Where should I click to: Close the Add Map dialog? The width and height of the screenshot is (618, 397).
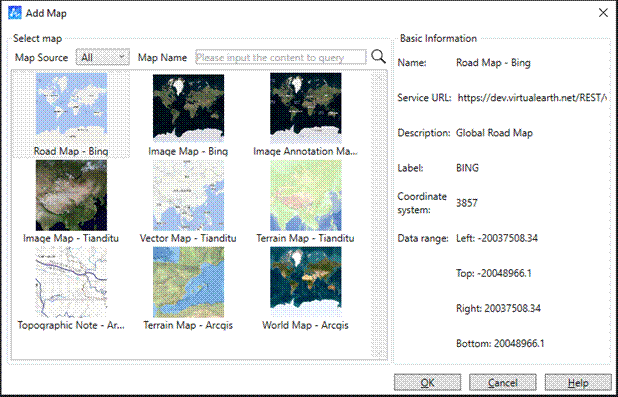click(603, 13)
